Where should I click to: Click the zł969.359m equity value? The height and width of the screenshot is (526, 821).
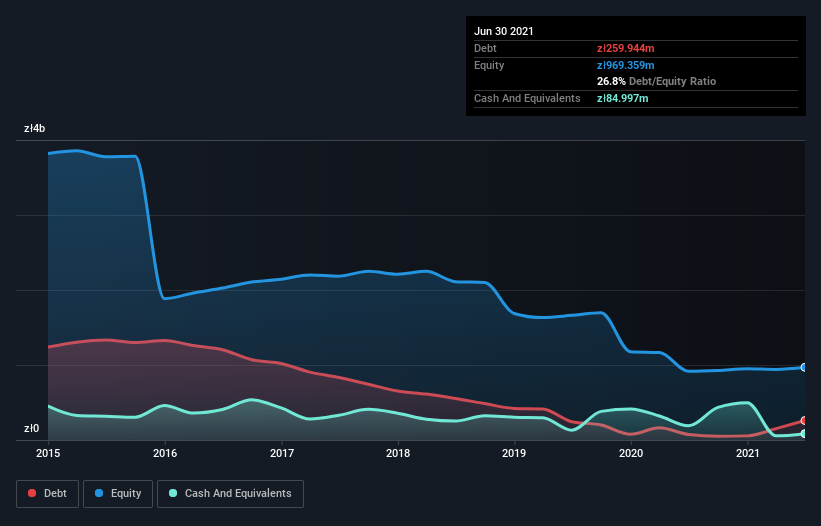tap(626, 65)
